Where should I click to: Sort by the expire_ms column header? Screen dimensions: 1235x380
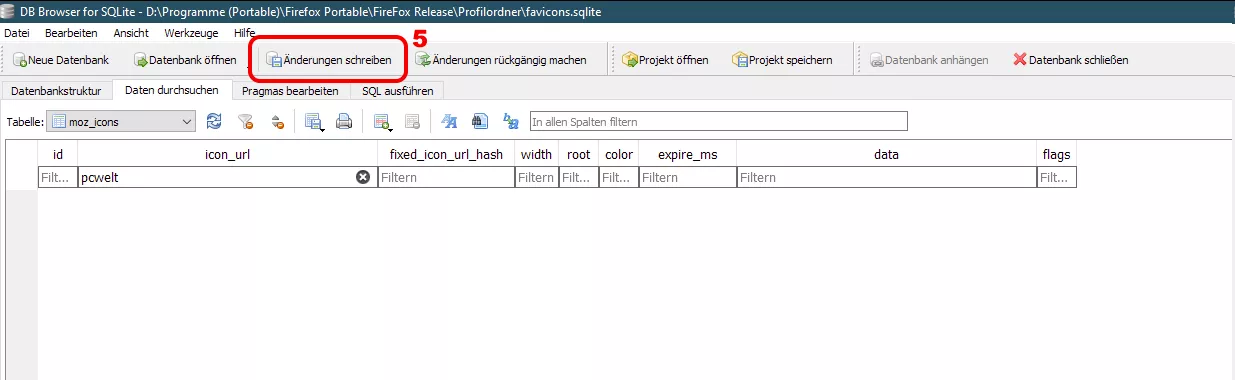tap(688, 155)
